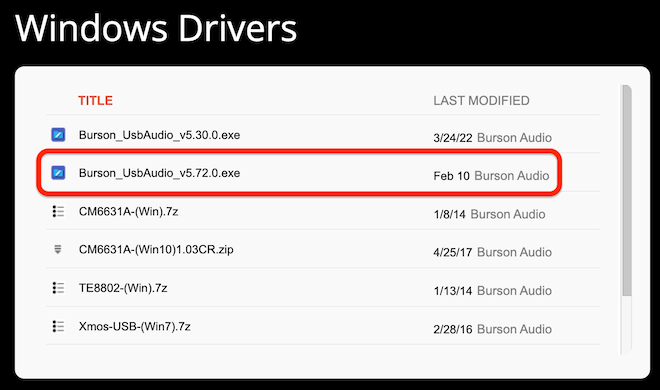Click the zip icon beside CM6631A-(Win10)1.03CR.zip
660x390 pixels.
click(58, 249)
